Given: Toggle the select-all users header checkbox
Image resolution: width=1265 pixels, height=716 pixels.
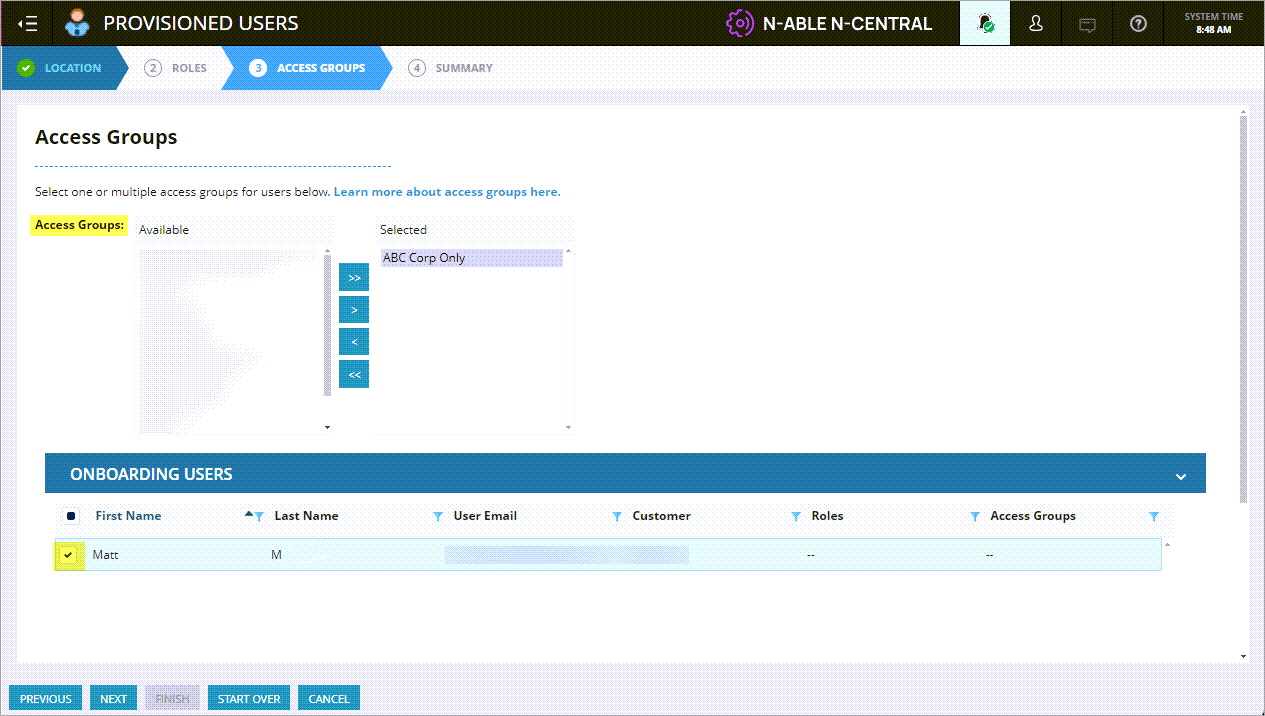Looking at the screenshot, I should tap(72, 517).
